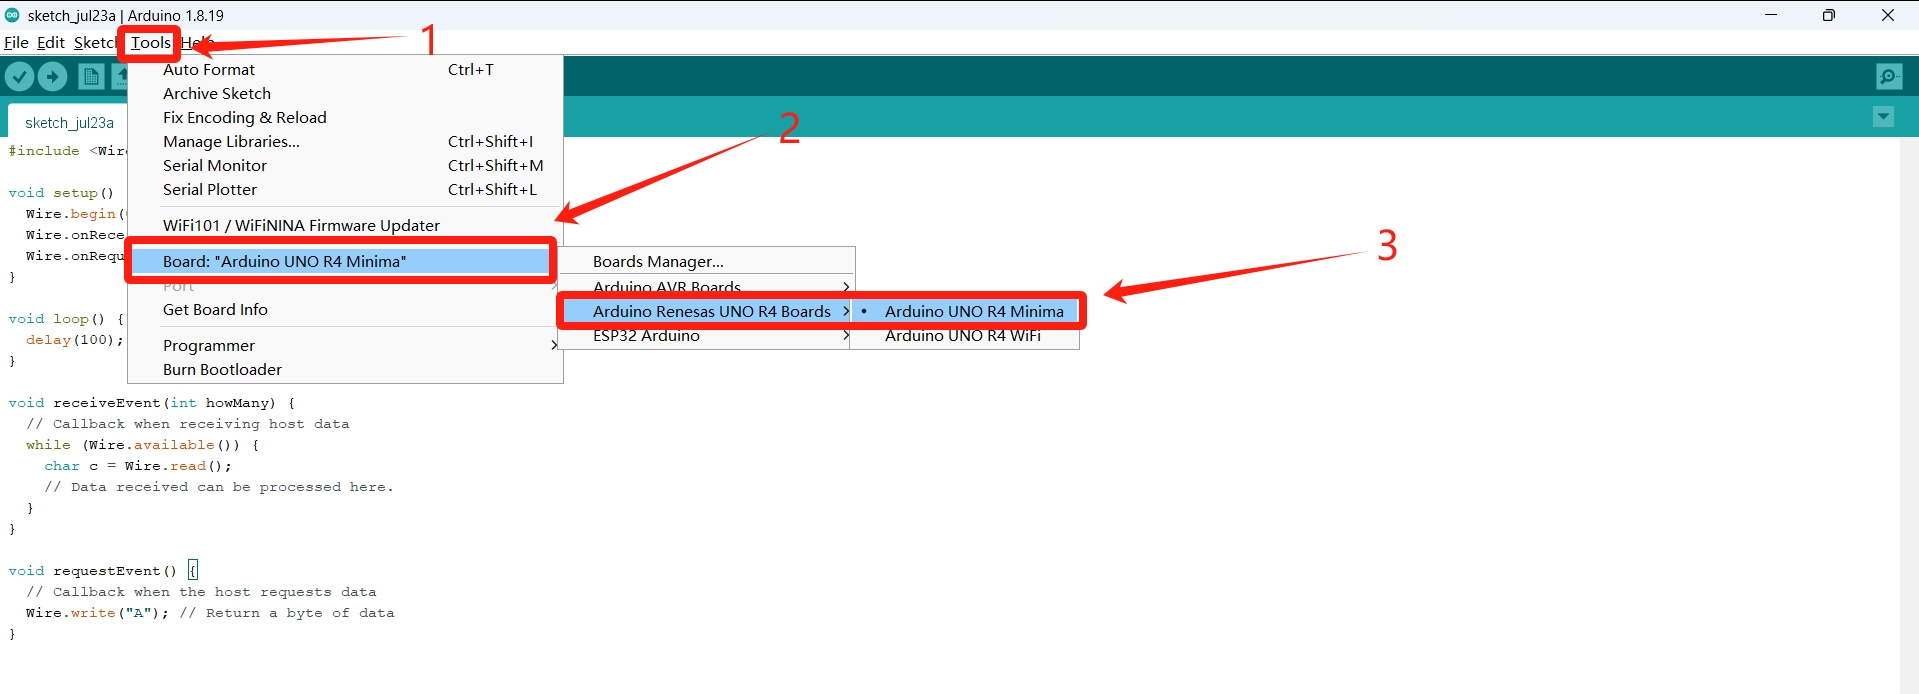Click WiFi101 / WiFiNINA Firmware Updater
The width and height of the screenshot is (1919, 694).
click(x=345, y=225)
